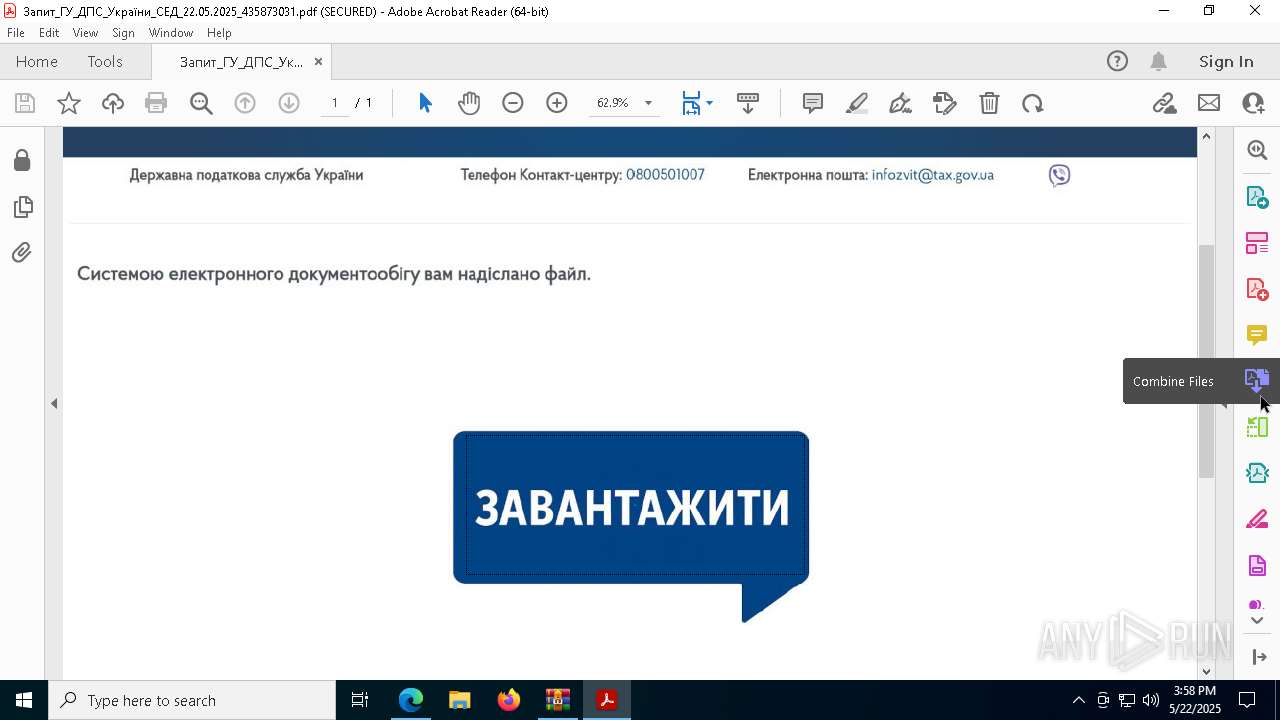Click the scroll up arrow of document
1280x720 pixels.
pos(1206,136)
